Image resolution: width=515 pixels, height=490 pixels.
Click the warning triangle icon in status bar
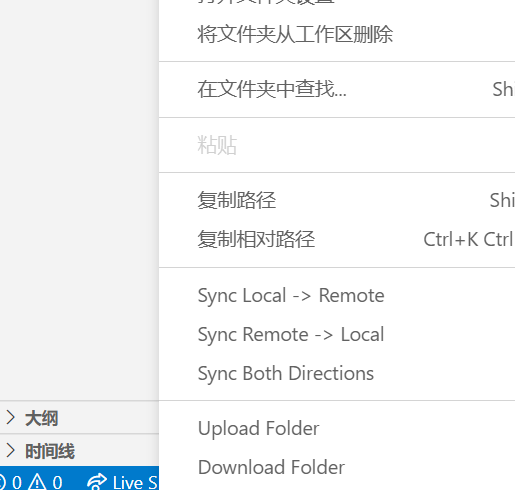pos(37,482)
